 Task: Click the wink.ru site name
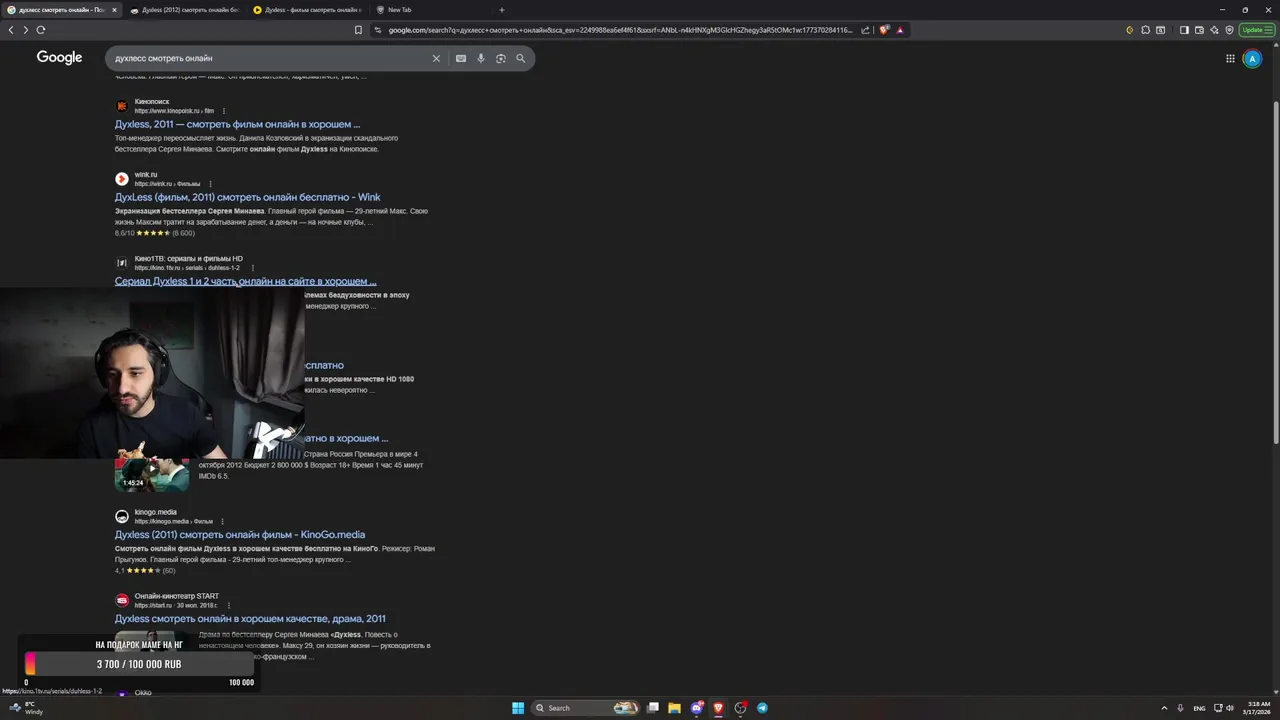point(146,174)
